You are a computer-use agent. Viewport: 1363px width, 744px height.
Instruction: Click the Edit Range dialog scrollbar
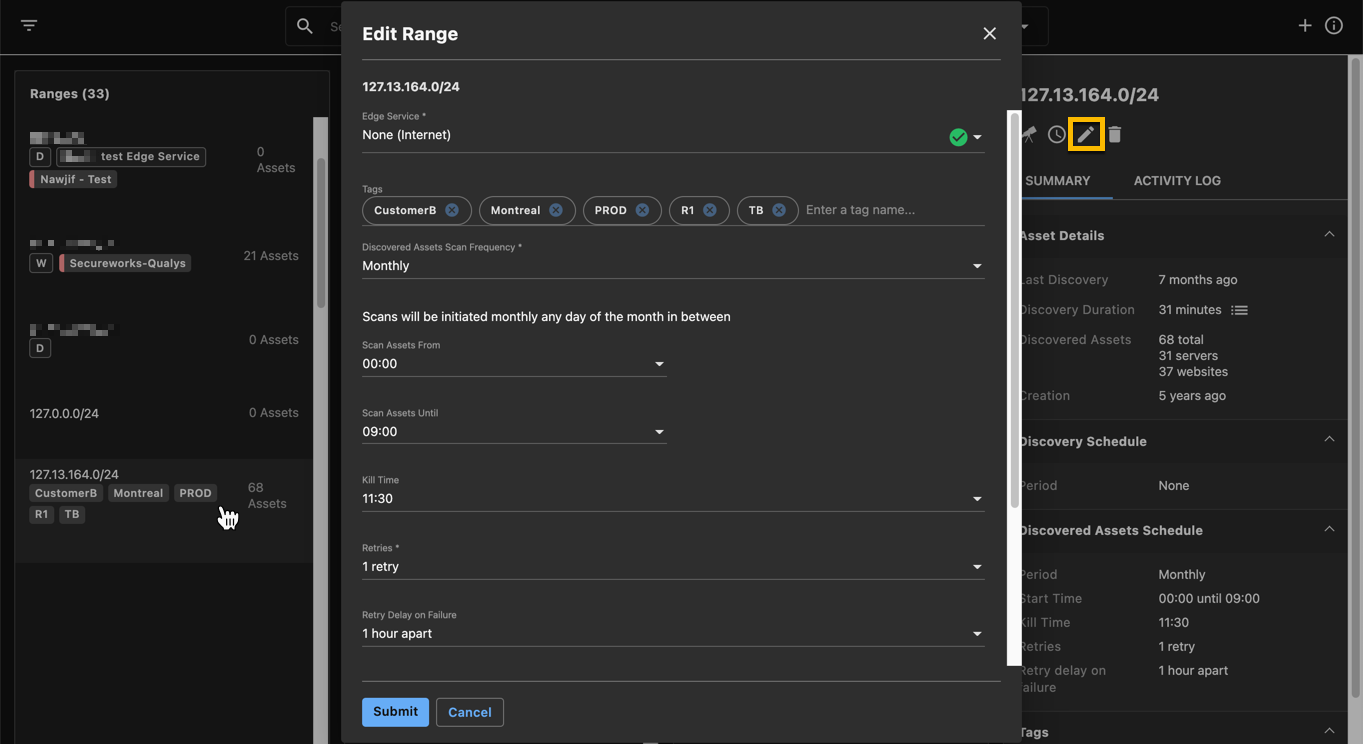click(x=1014, y=309)
